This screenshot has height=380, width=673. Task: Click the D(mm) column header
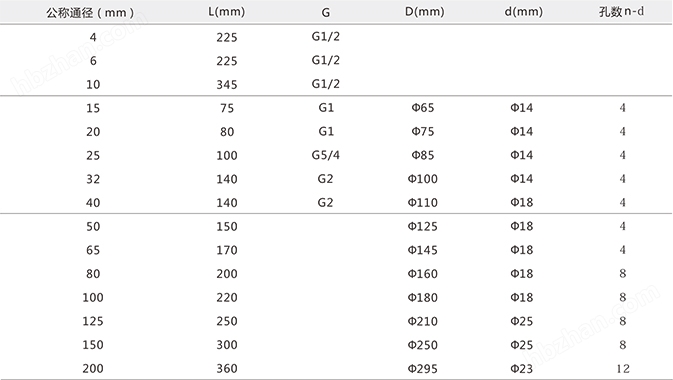424,12
